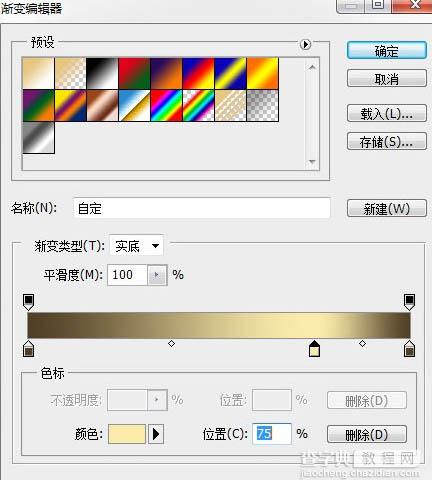Pick the copper gradient preset

(102, 105)
